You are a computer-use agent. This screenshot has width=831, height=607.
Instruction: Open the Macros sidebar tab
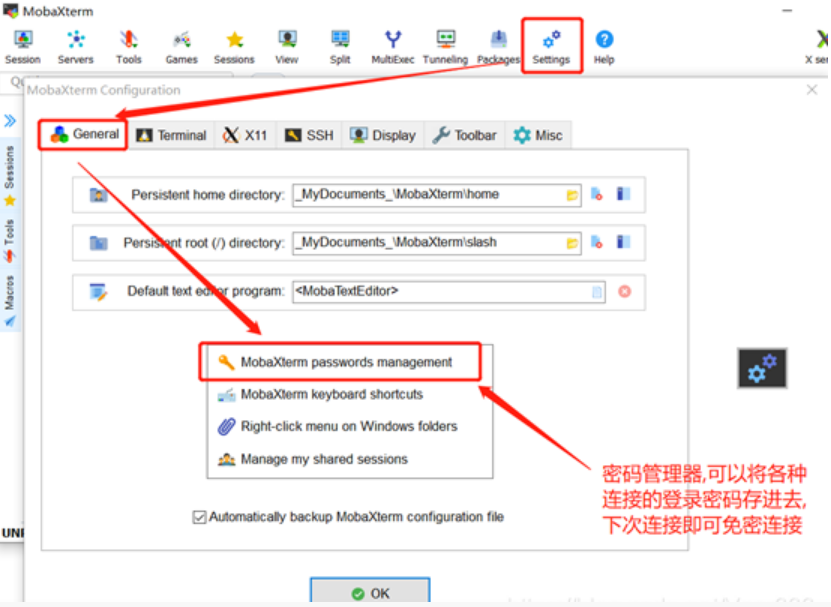point(10,300)
